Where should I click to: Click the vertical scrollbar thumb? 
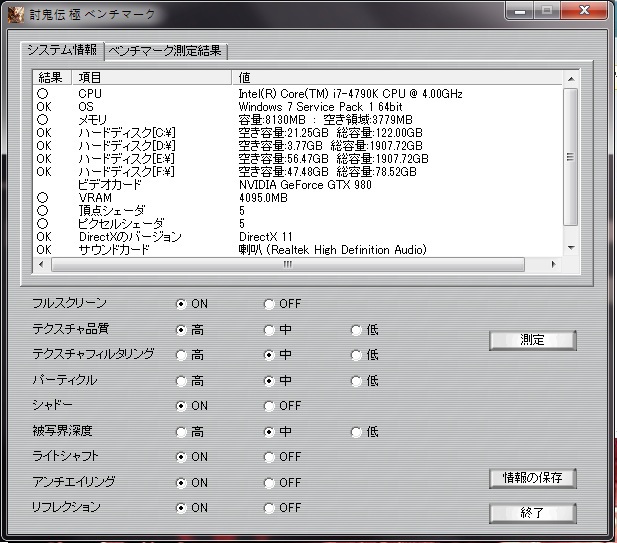(571, 157)
